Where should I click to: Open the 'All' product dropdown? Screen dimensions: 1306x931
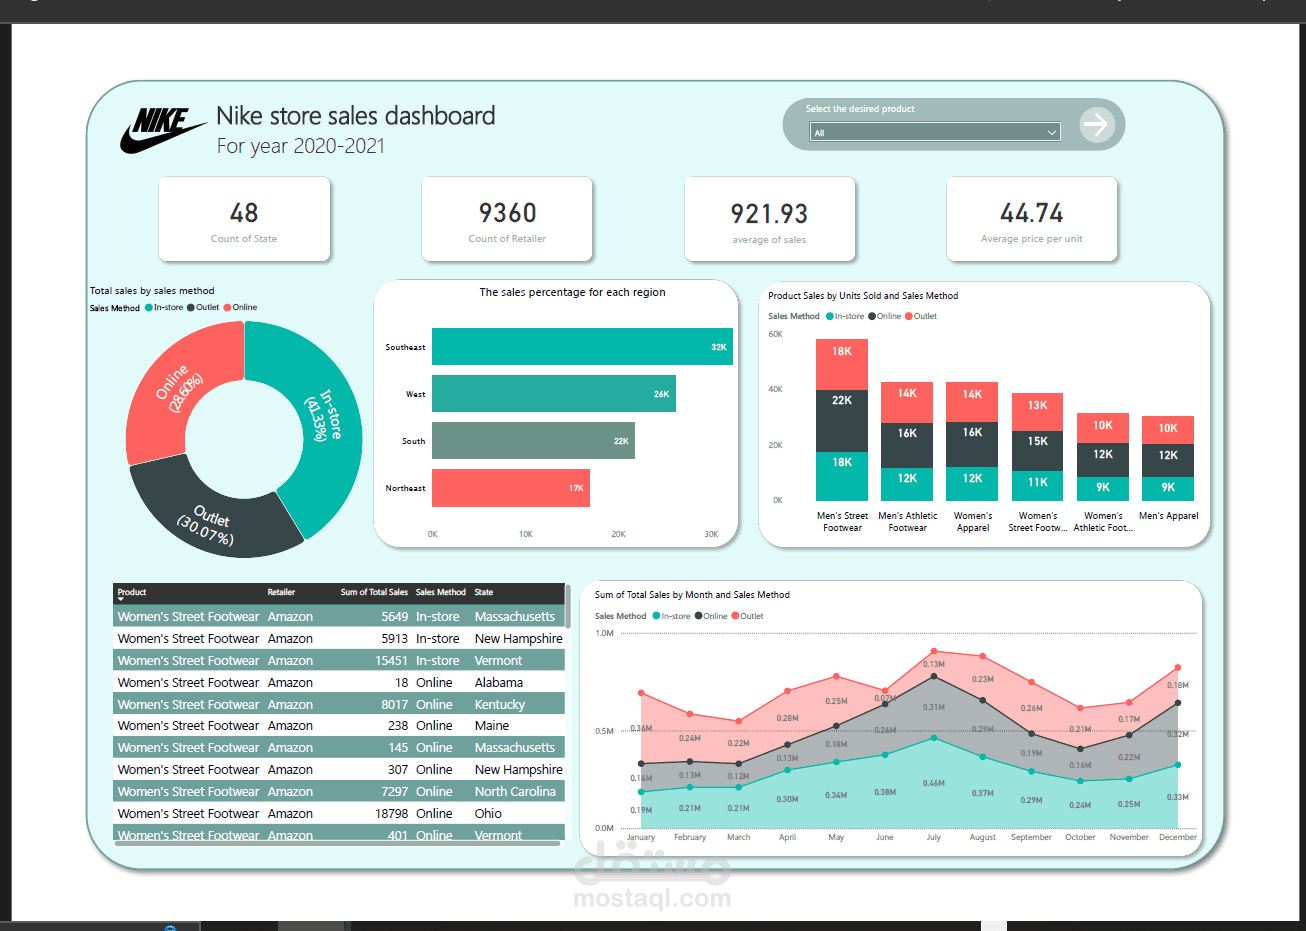click(935, 132)
